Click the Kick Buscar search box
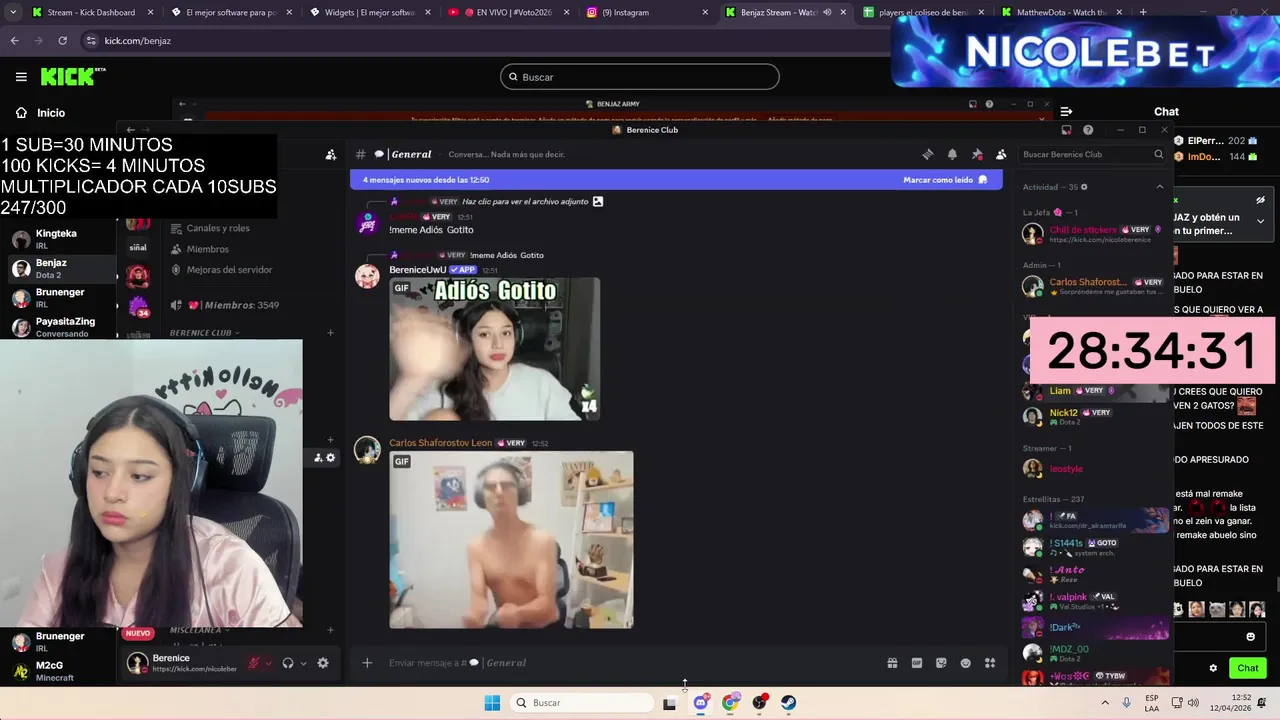 pos(640,77)
